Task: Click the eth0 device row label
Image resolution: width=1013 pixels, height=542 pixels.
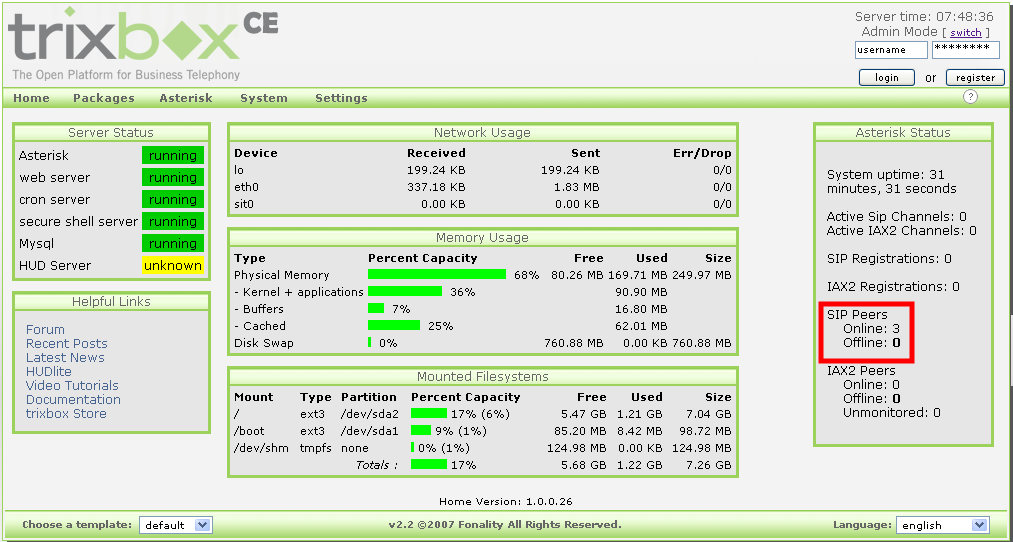Action: 245,187
